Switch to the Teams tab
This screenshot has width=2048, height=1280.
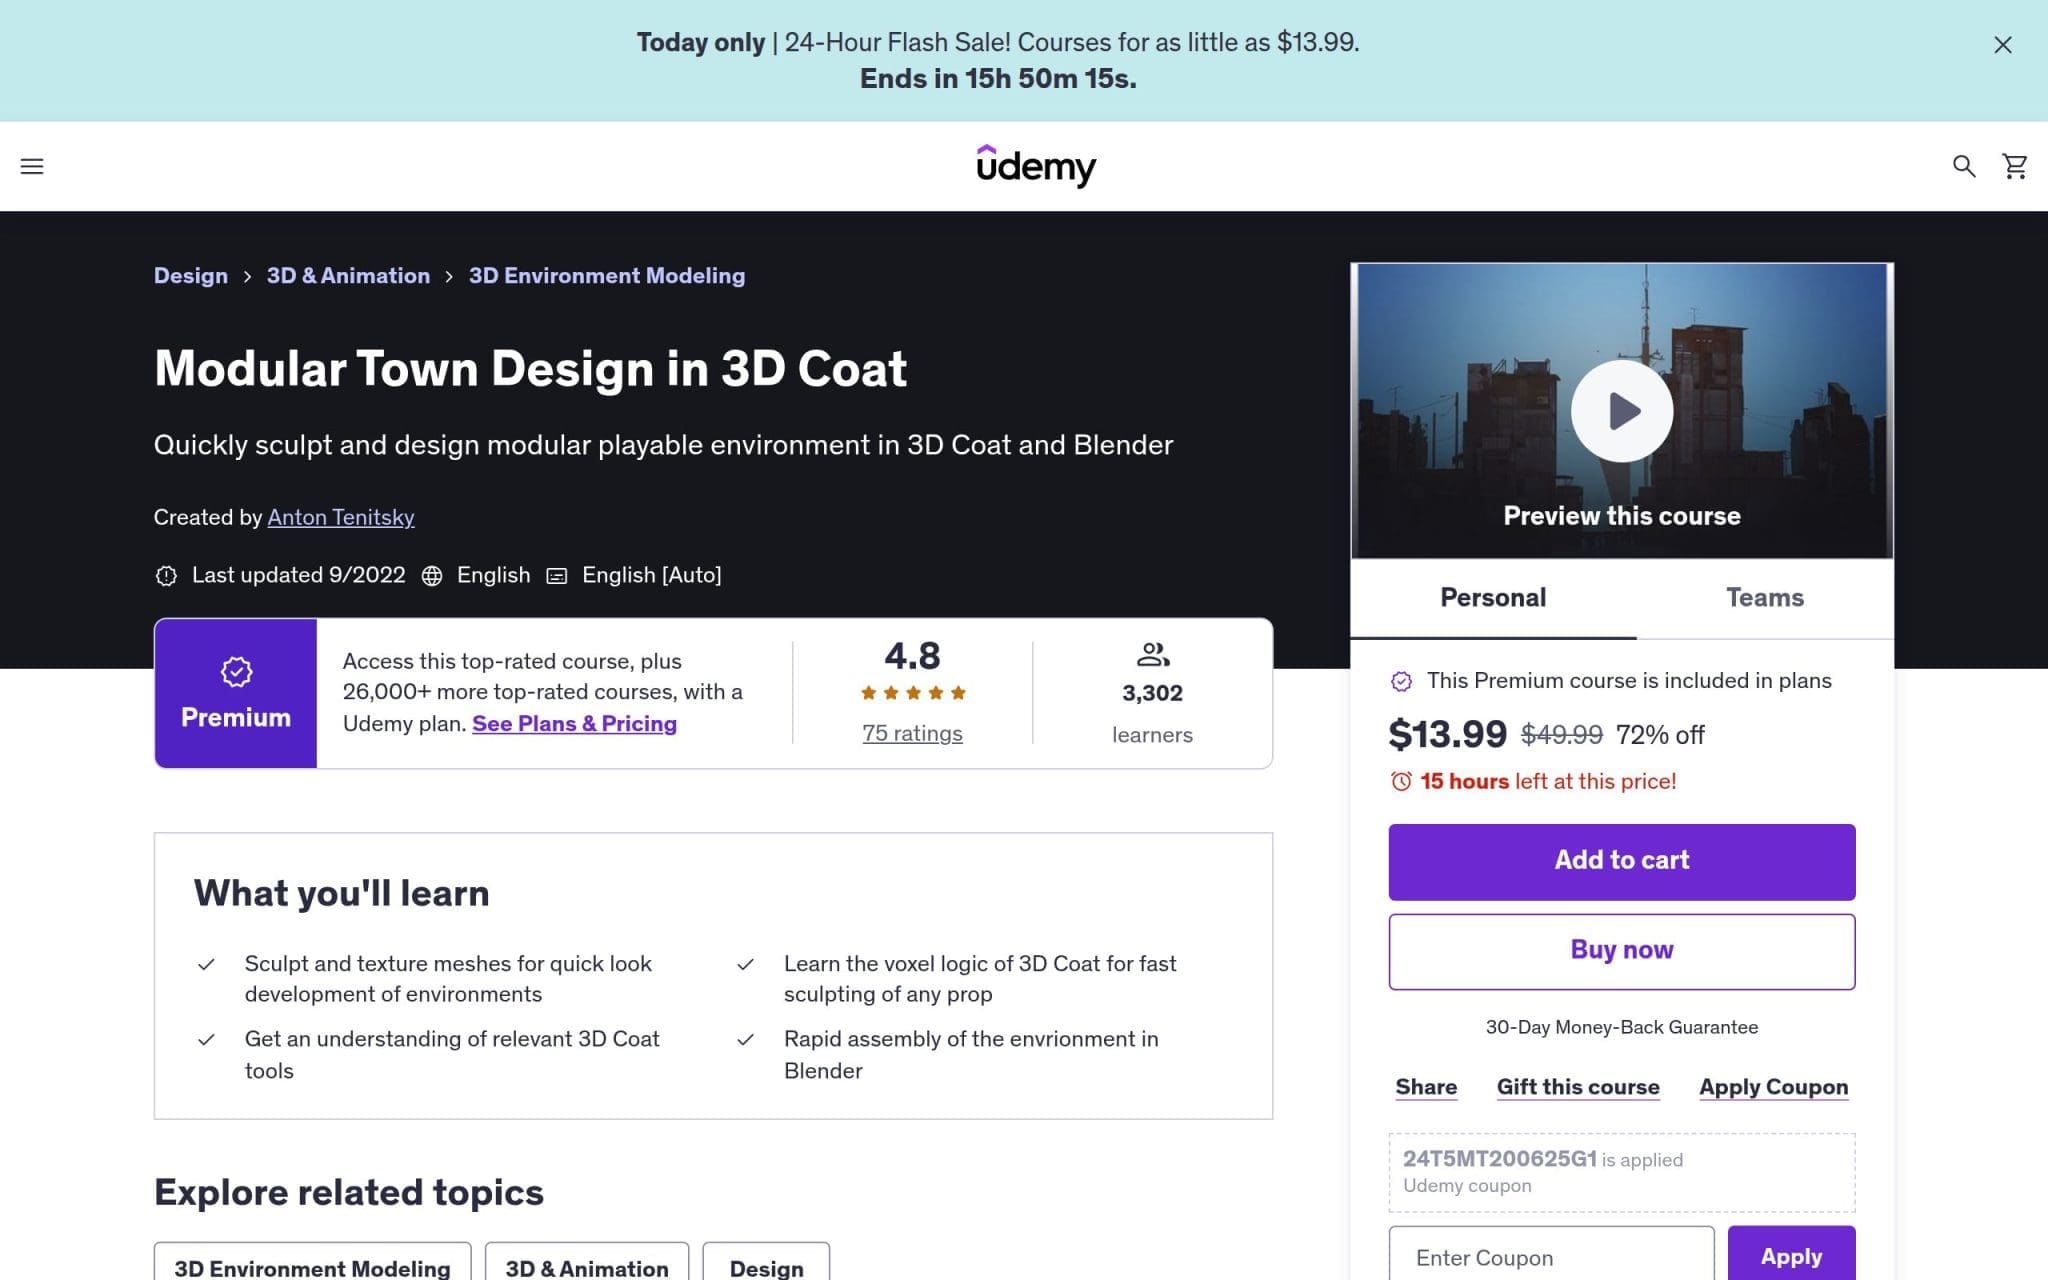click(1765, 598)
